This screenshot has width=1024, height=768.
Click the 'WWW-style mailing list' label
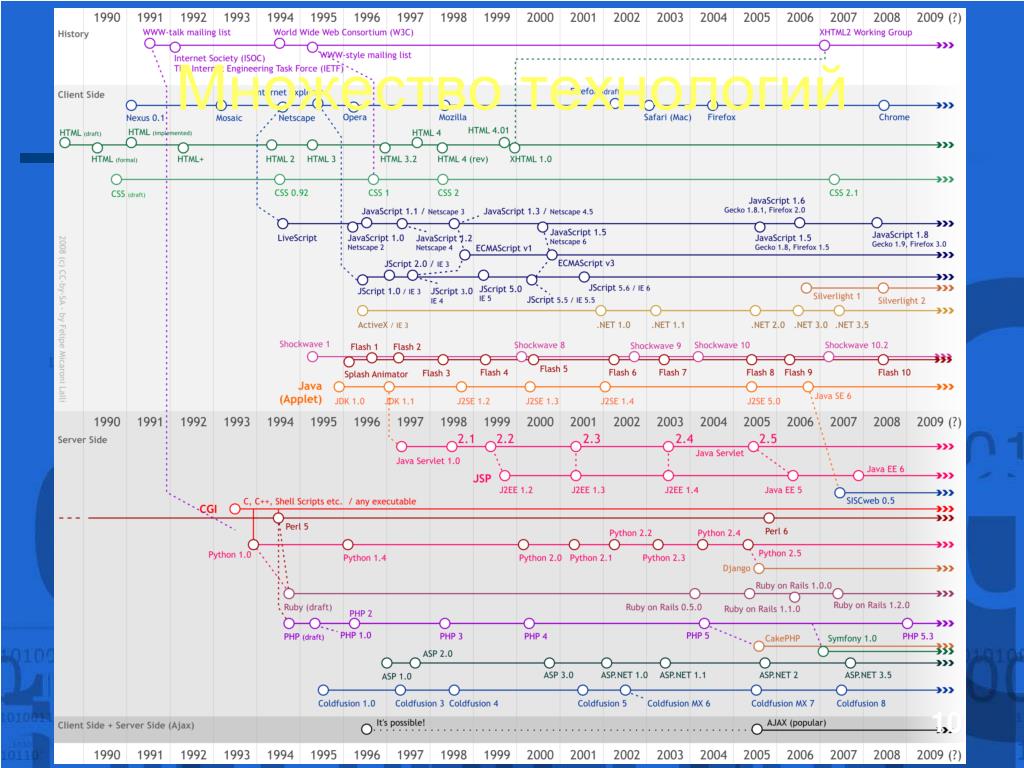(x=366, y=55)
